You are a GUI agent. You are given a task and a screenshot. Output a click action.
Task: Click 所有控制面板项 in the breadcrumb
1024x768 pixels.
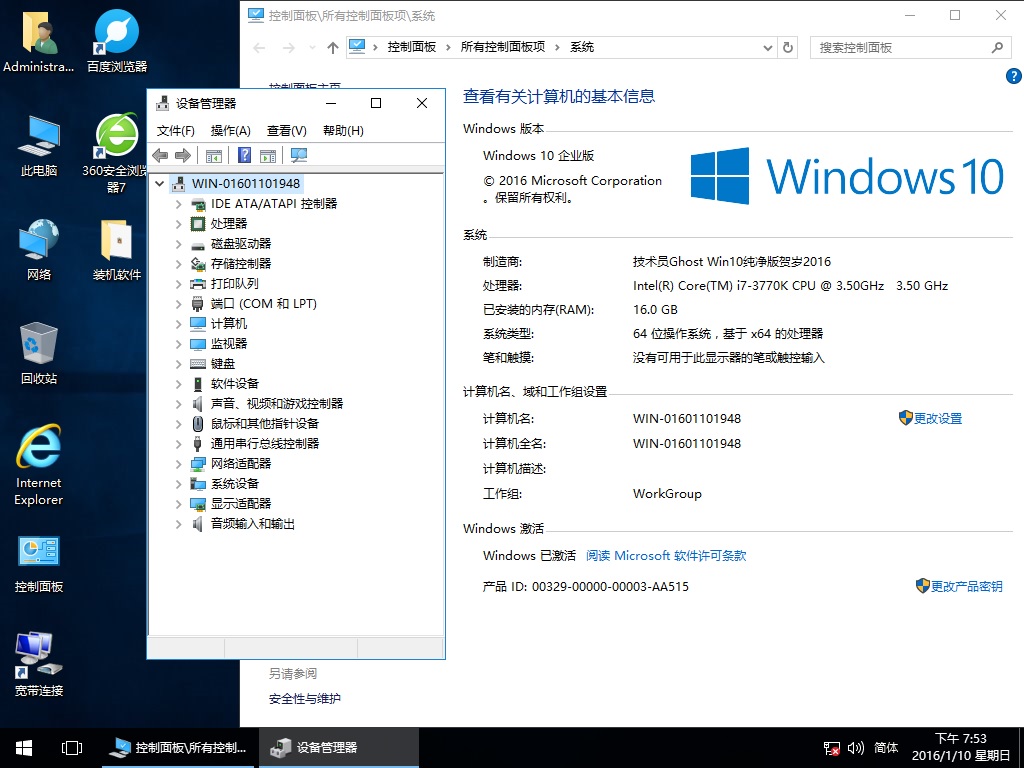click(x=503, y=47)
